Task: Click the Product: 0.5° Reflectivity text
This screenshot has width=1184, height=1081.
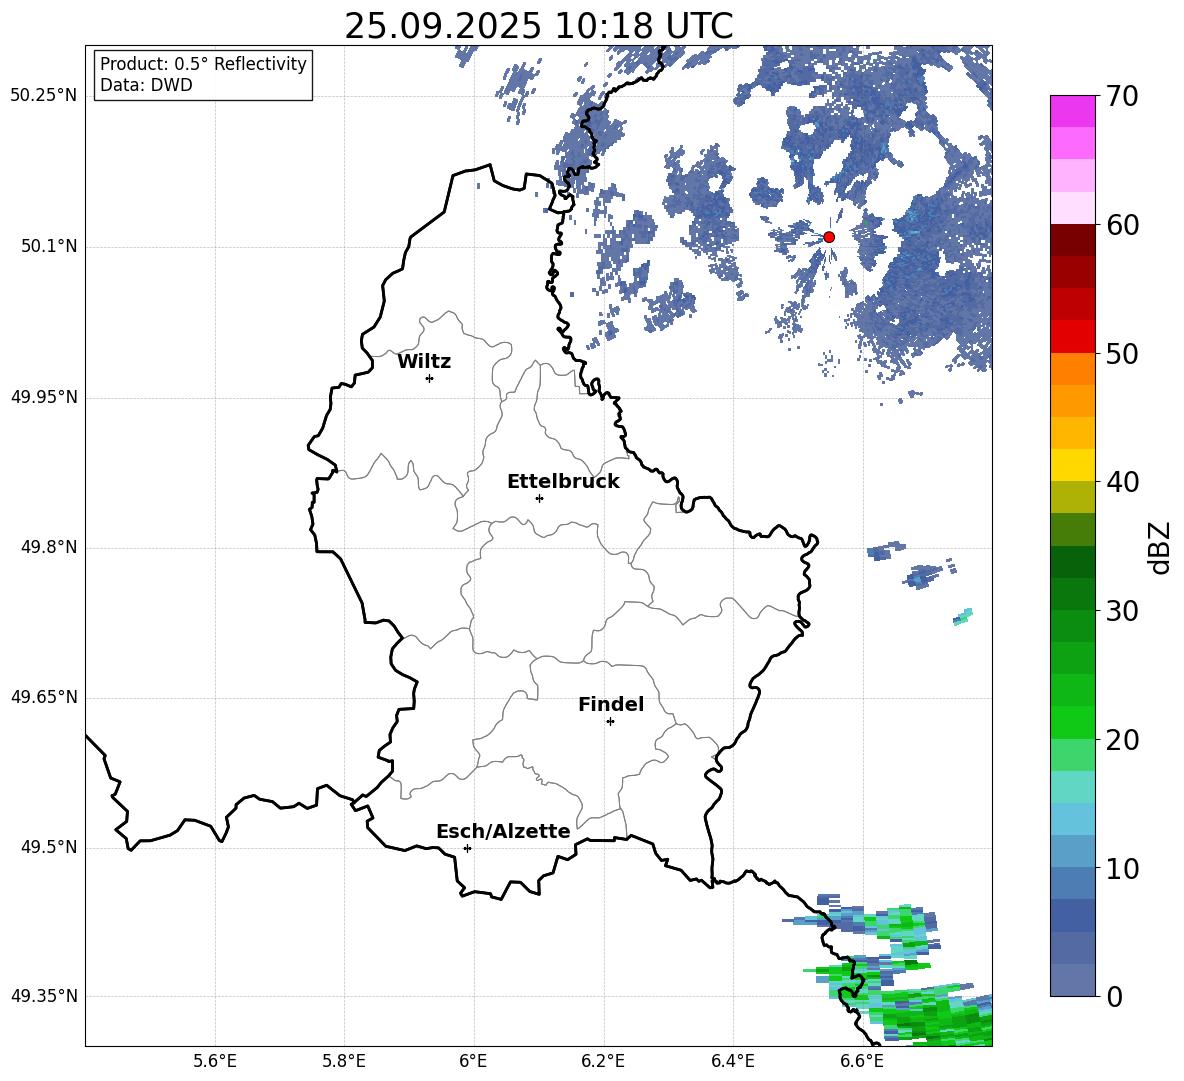Action: (x=203, y=63)
